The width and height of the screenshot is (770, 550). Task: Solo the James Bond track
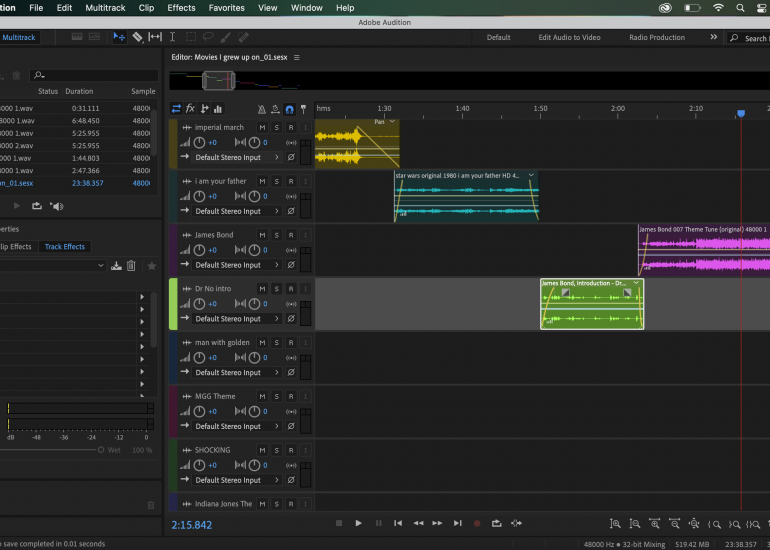(276, 235)
